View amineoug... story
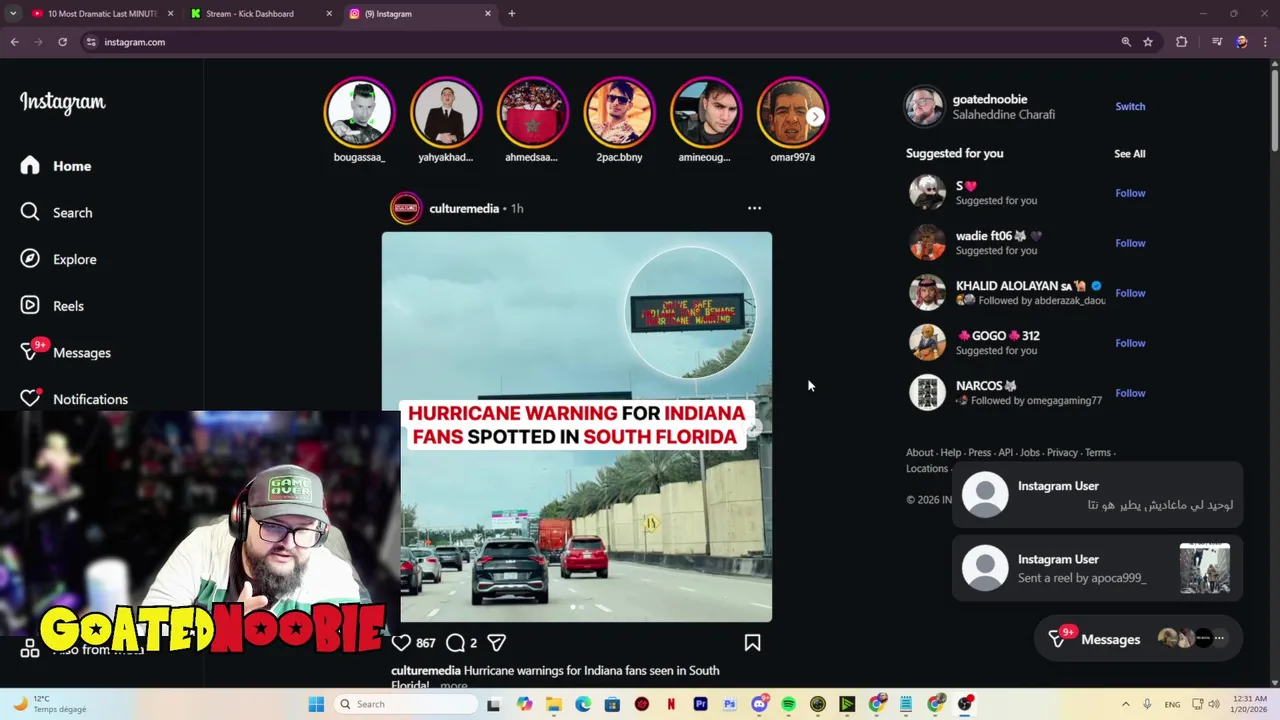Image resolution: width=1280 pixels, height=720 pixels. [x=706, y=112]
